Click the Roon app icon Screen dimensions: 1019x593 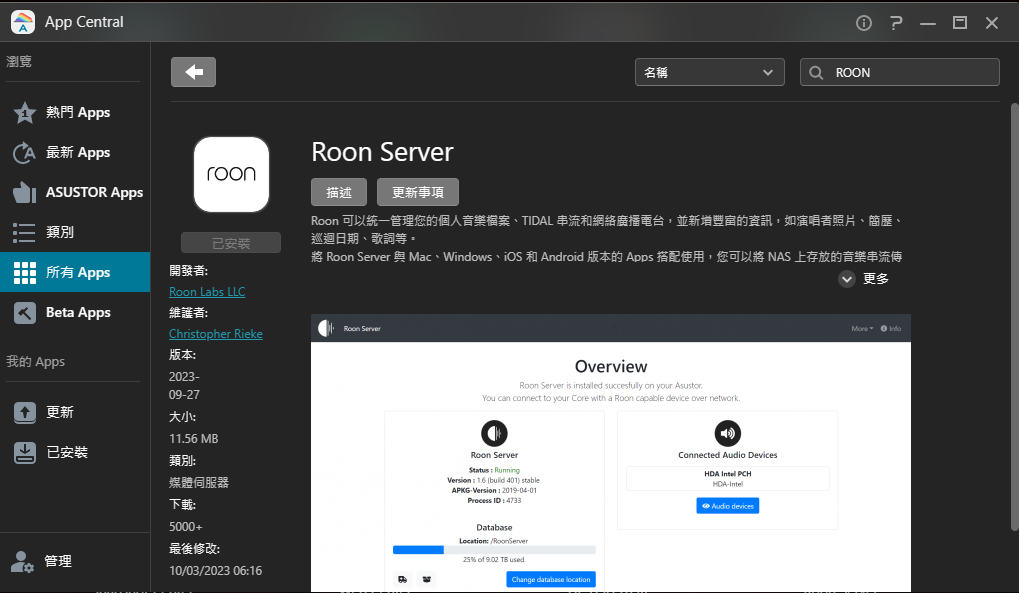tap(231, 174)
